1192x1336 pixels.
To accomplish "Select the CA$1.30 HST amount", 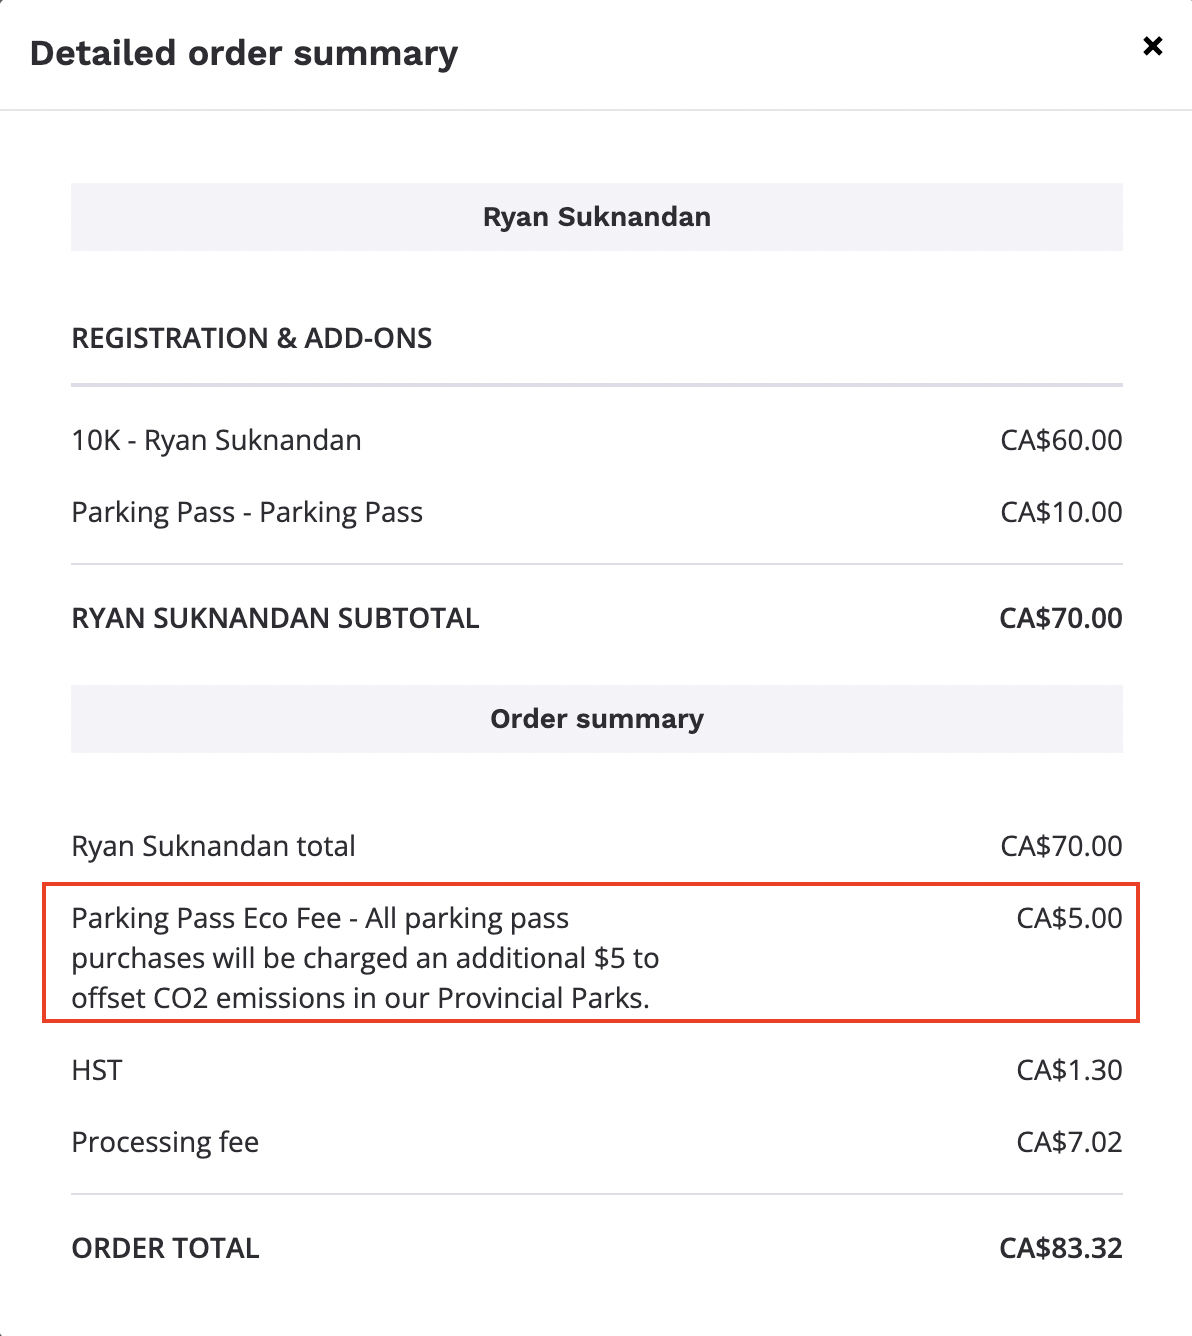I will pyautogui.click(x=1069, y=1070).
